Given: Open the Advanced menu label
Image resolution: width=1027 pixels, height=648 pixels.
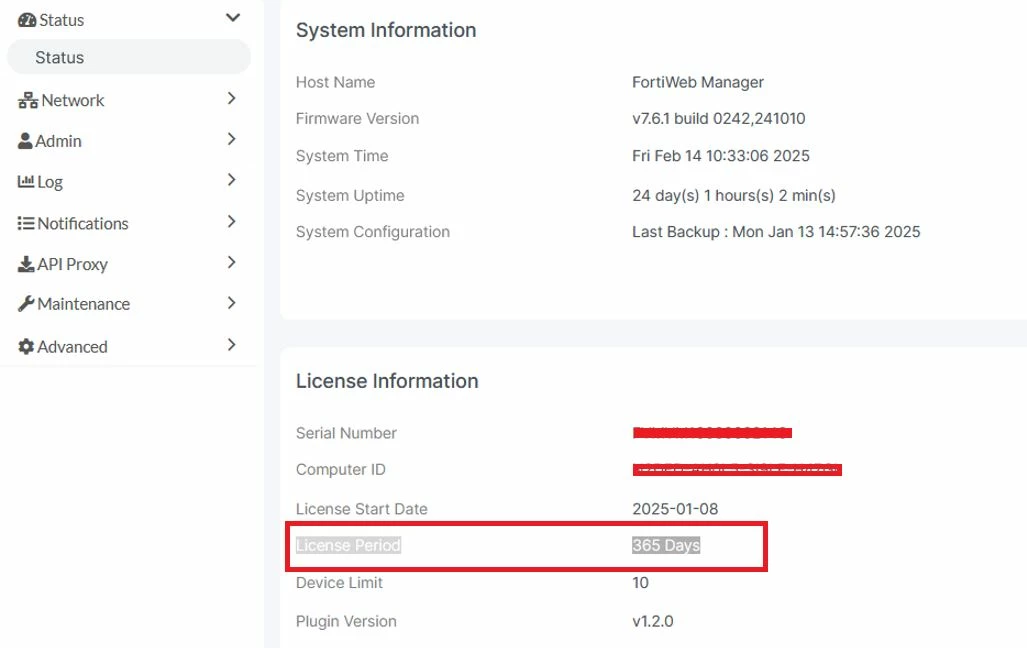Looking at the screenshot, I should tap(72, 347).
